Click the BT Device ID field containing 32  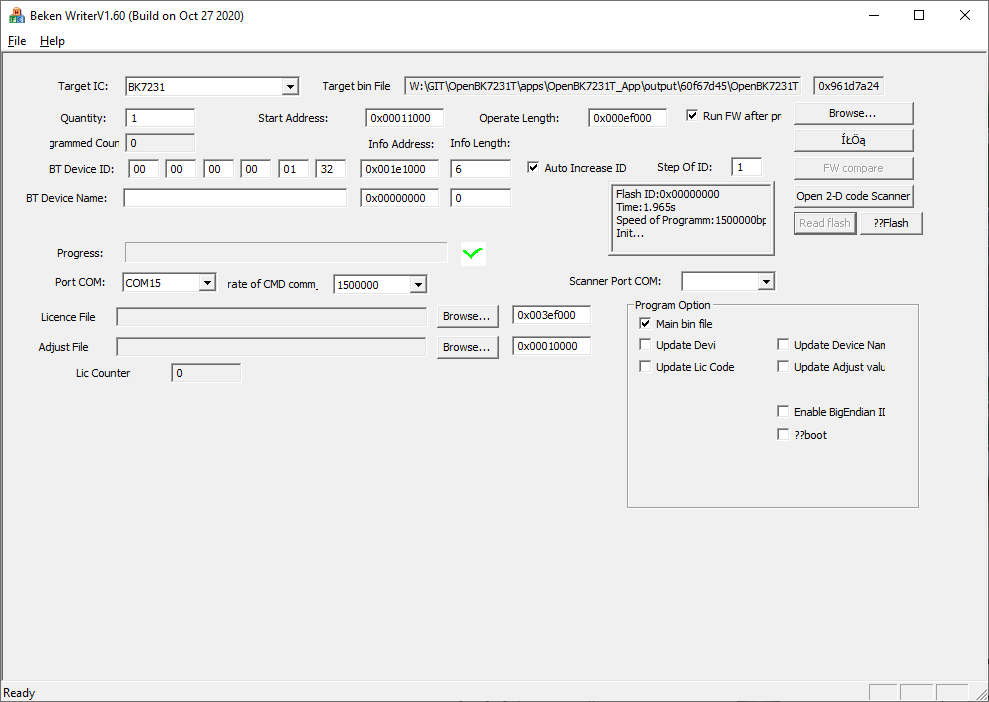click(x=331, y=169)
